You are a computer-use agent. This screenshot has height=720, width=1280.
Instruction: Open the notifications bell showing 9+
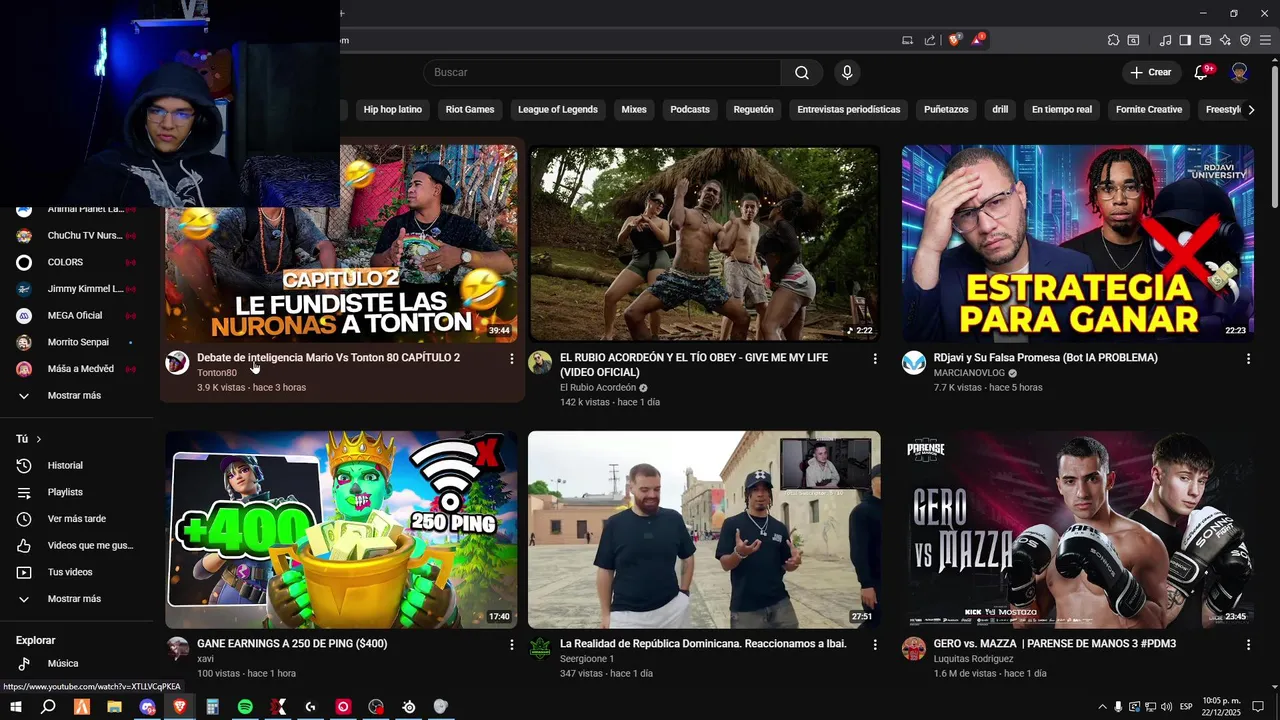[x=1202, y=72]
